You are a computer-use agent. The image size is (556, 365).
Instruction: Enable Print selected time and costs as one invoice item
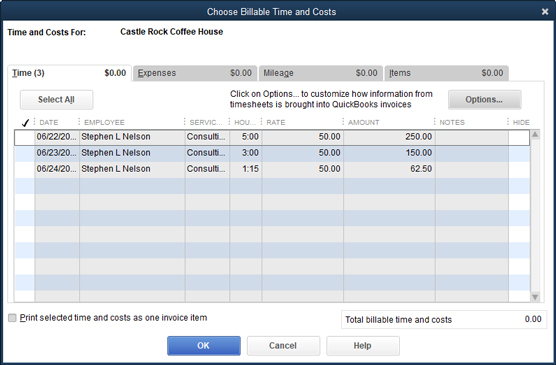12,318
